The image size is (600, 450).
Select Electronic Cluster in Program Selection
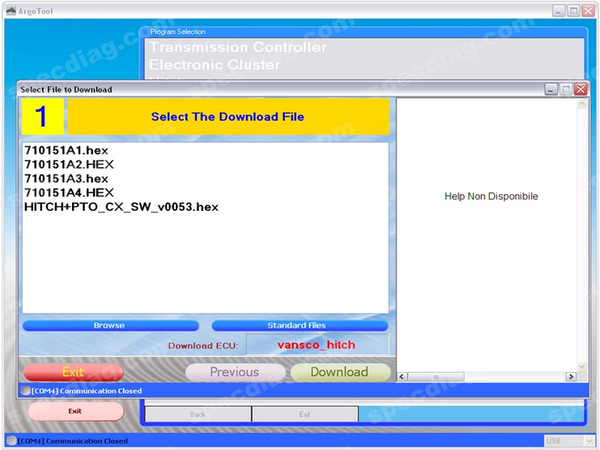215,65
